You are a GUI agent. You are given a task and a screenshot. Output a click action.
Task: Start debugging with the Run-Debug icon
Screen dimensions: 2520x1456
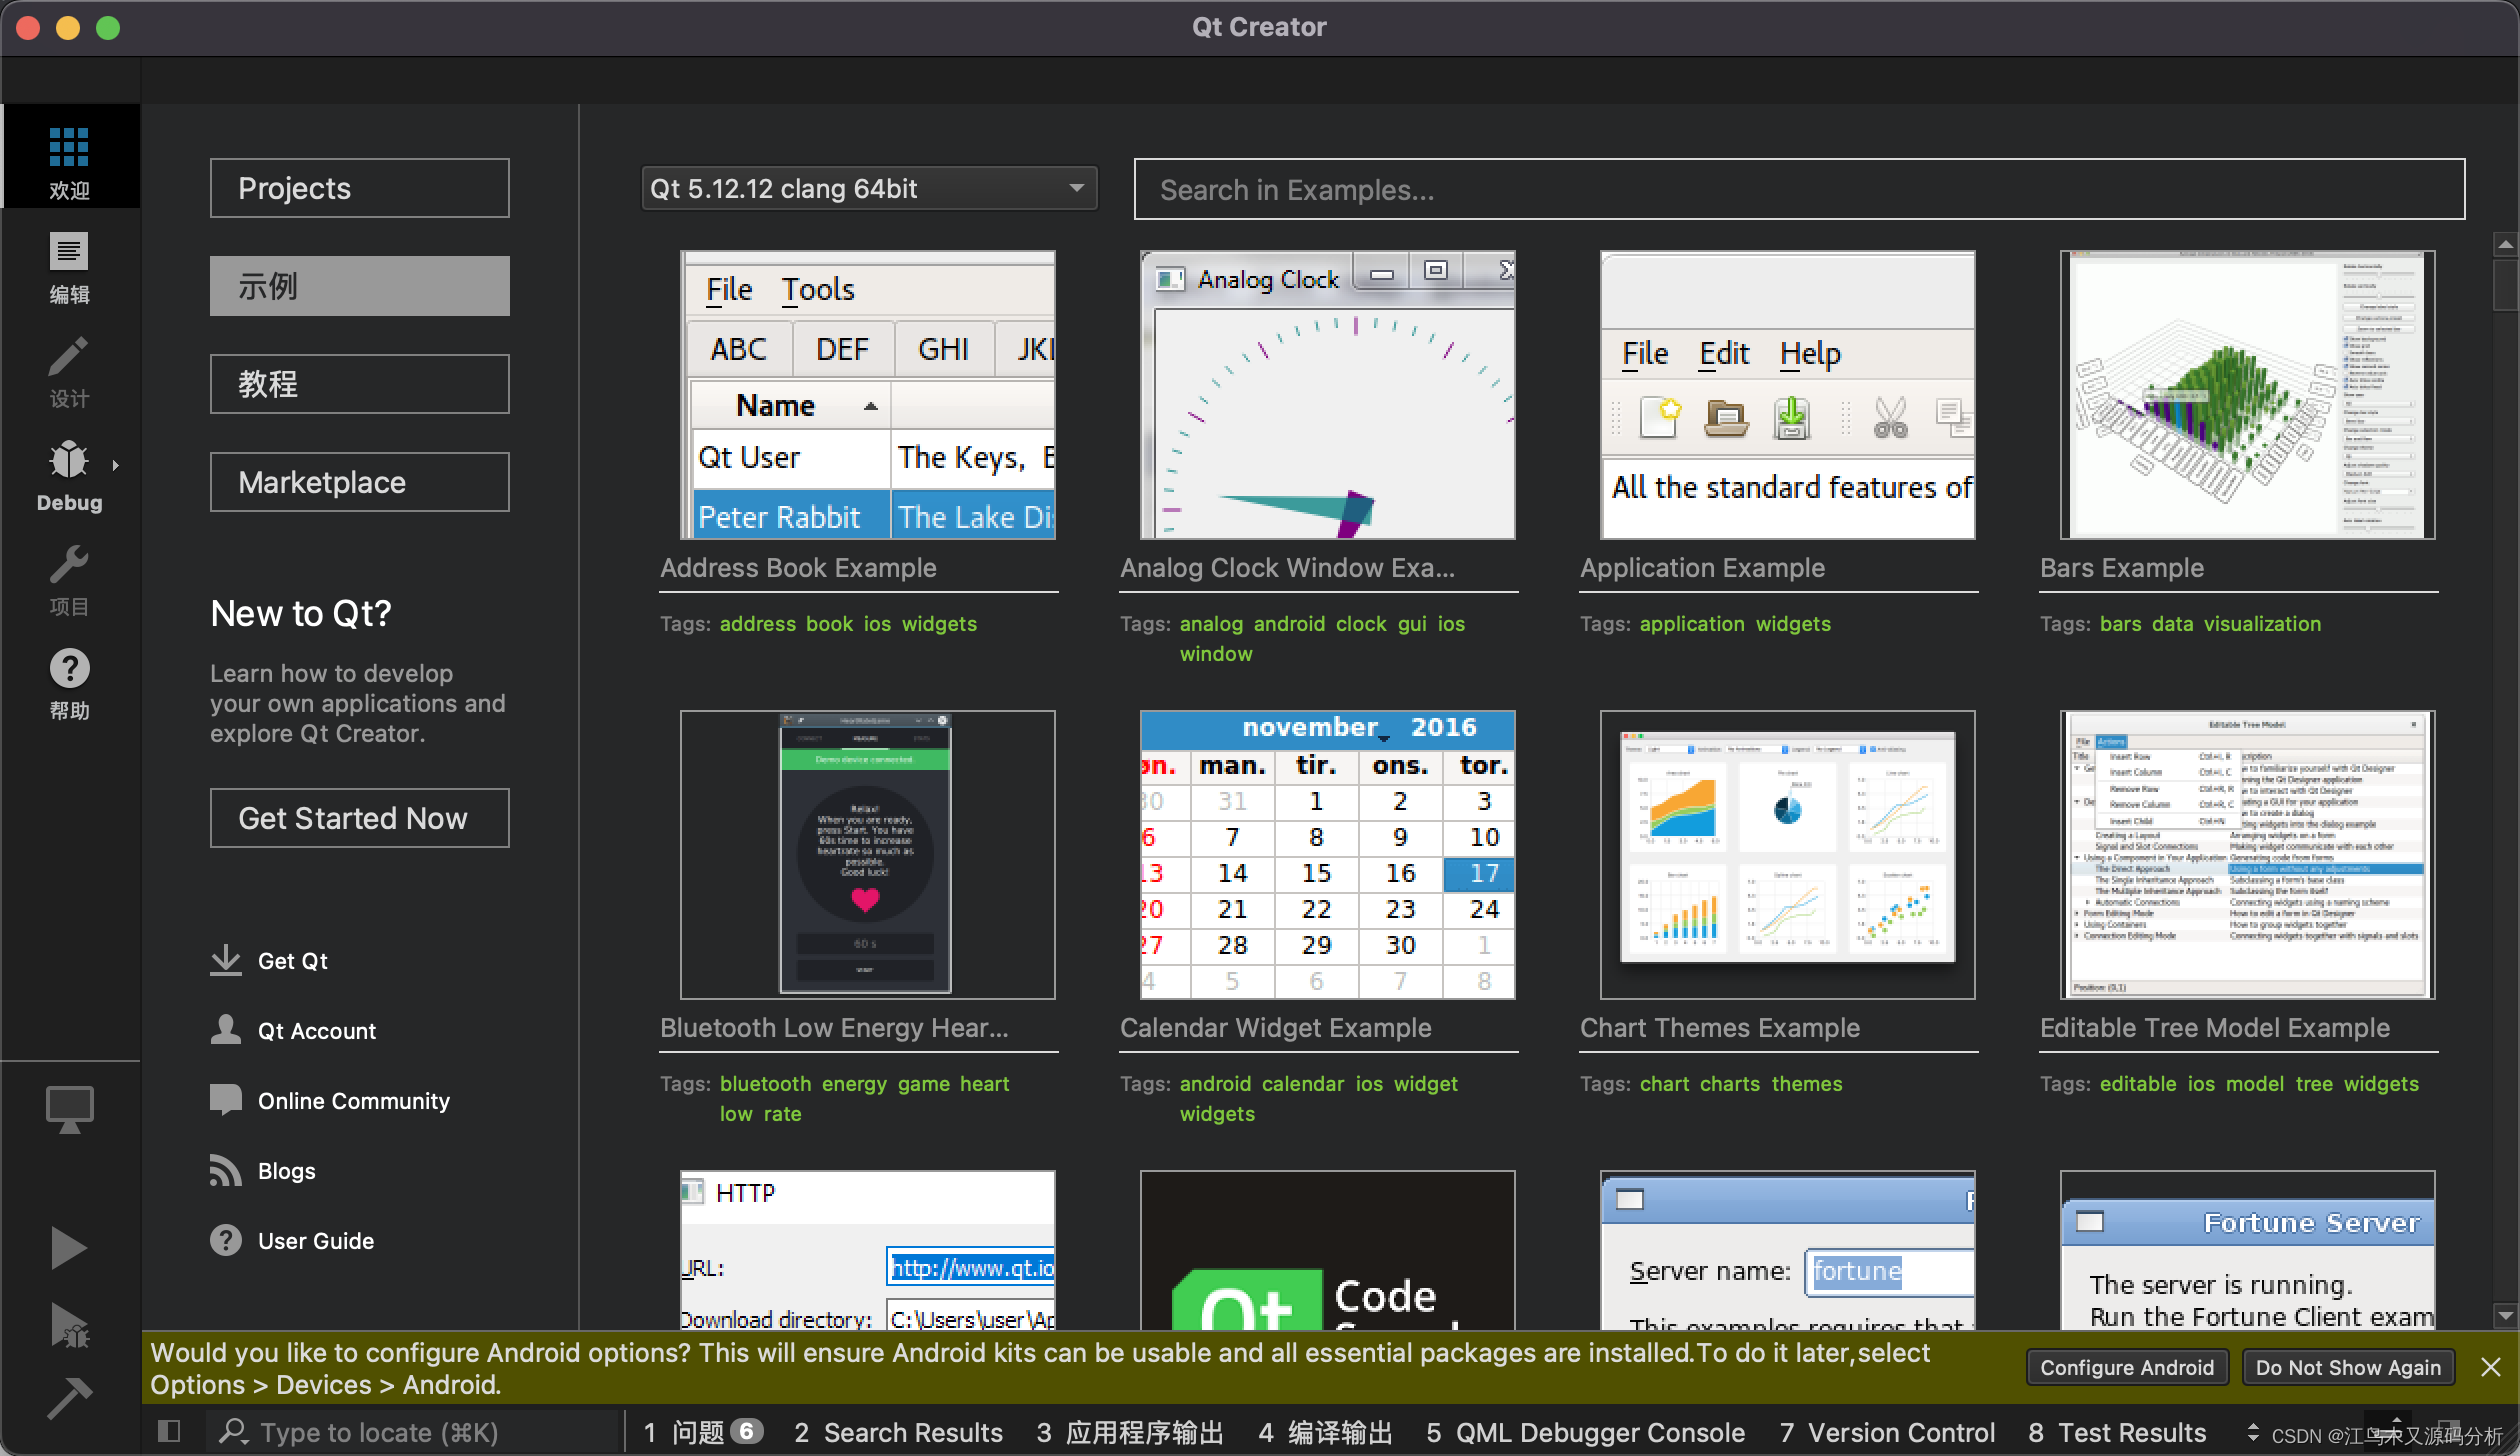[x=69, y=1324]
